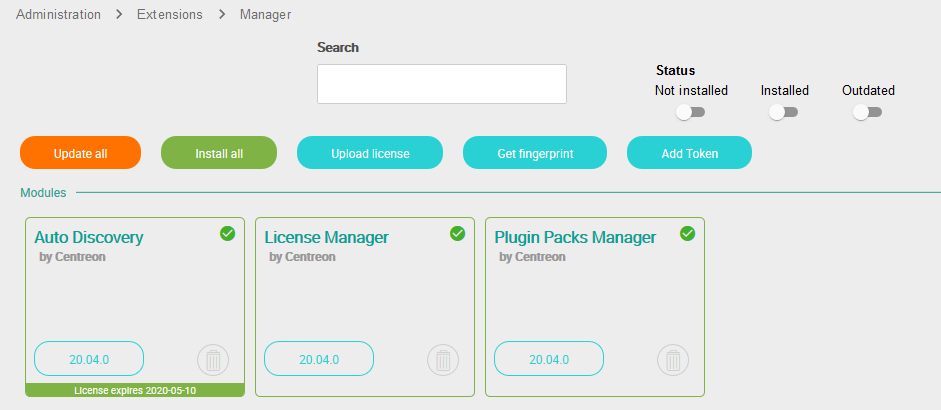The image size is (941, 410).
Task: Click the Add Token button
Action: click(690, 153)
